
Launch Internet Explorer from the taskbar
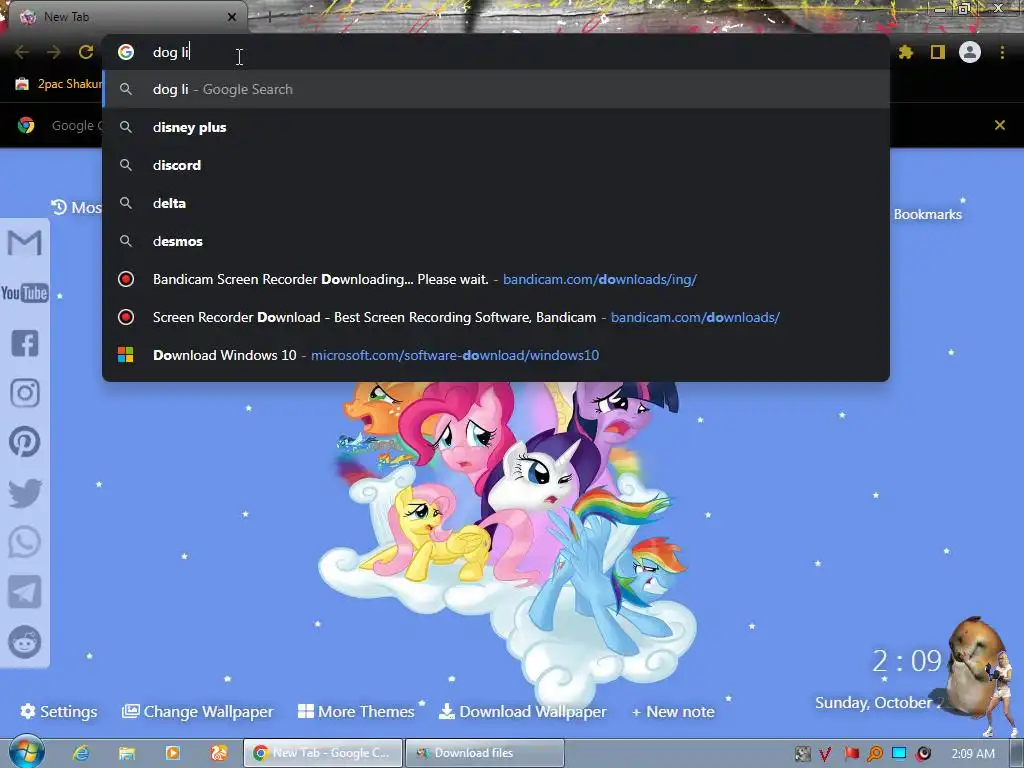[x=81, y=753]
